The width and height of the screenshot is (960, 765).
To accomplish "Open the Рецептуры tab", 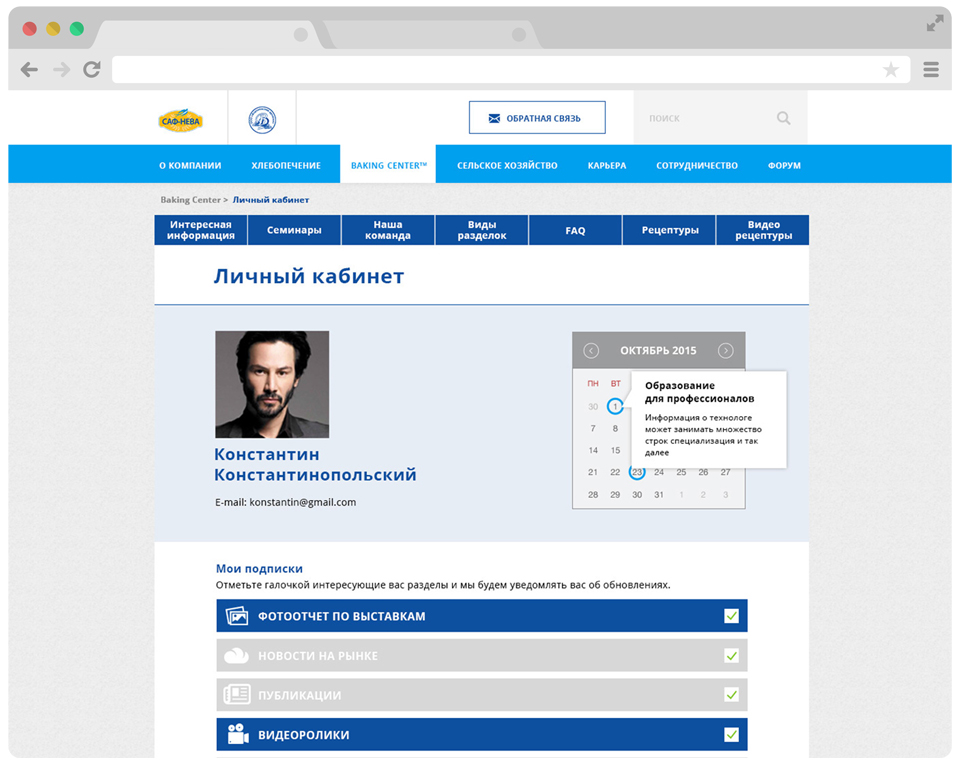I will click(x=669, y=230).
